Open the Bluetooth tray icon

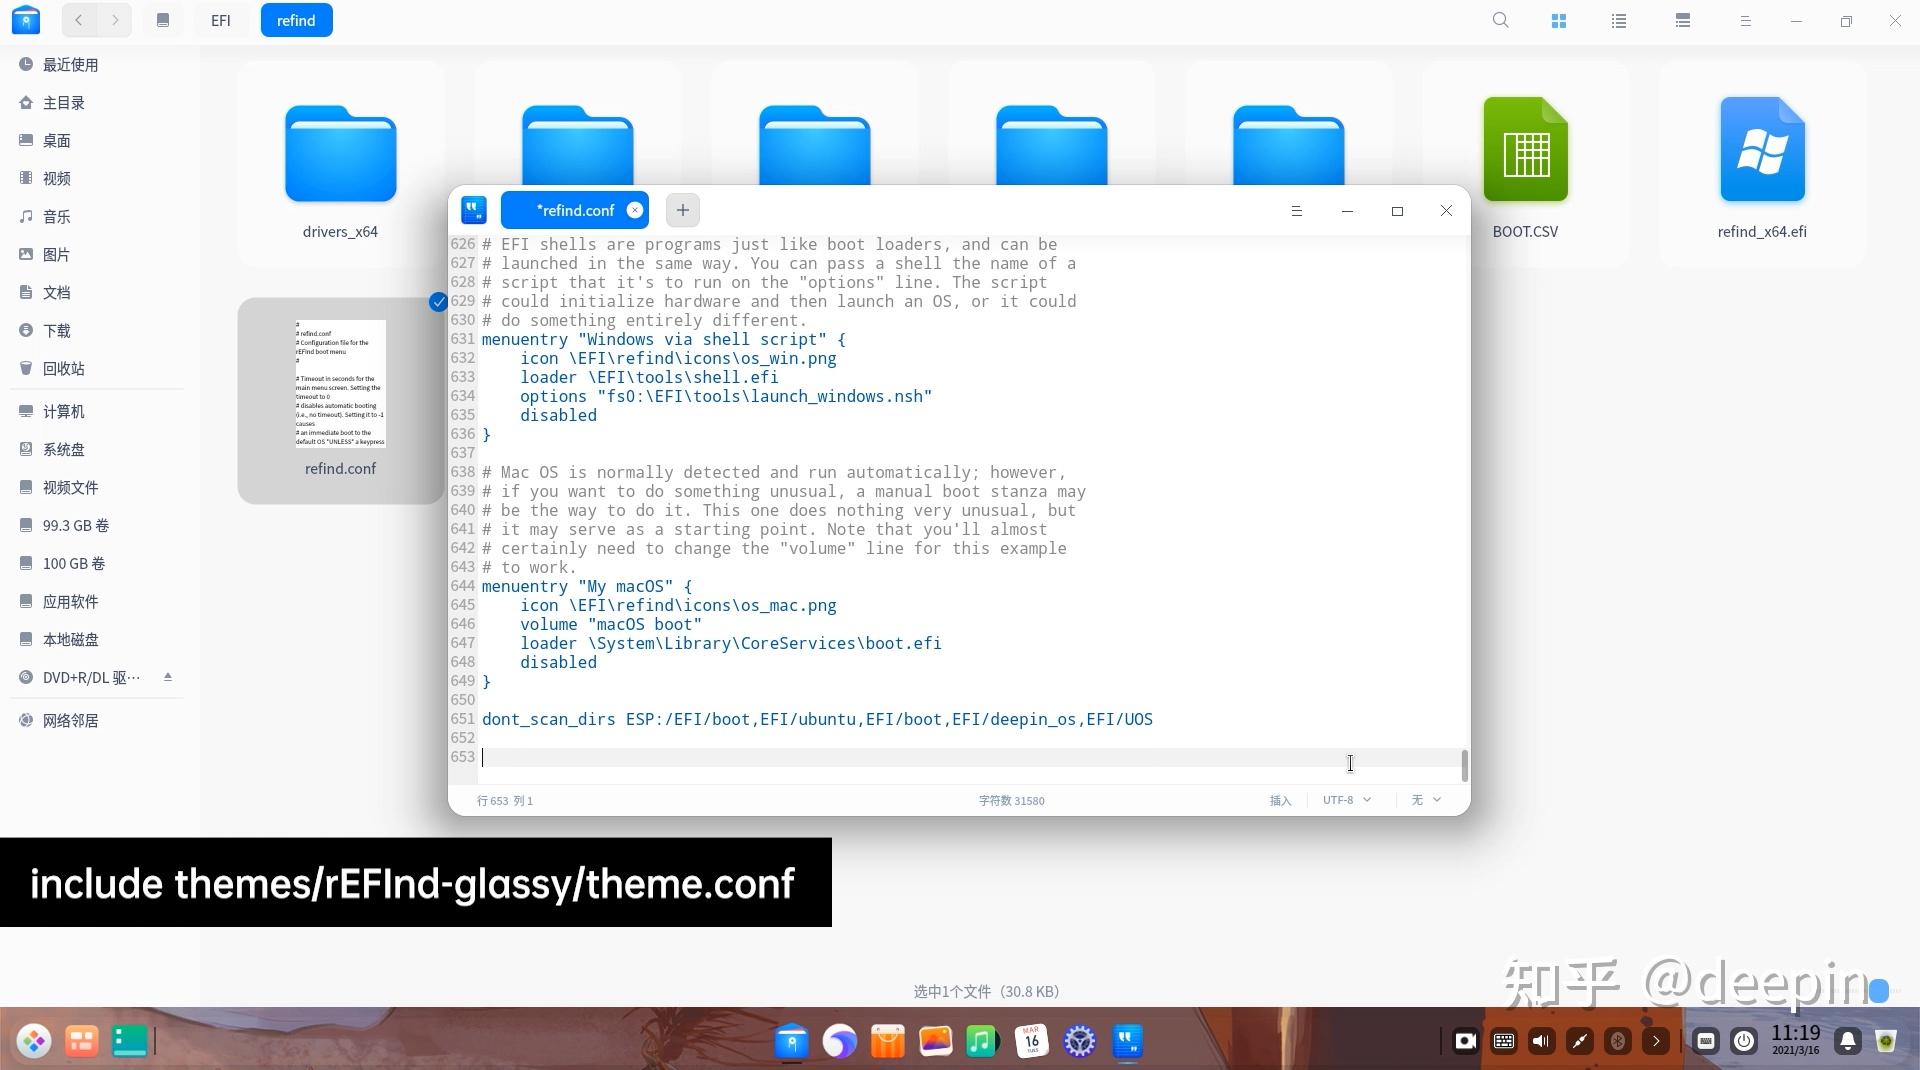click(x=1617, y=1041)
